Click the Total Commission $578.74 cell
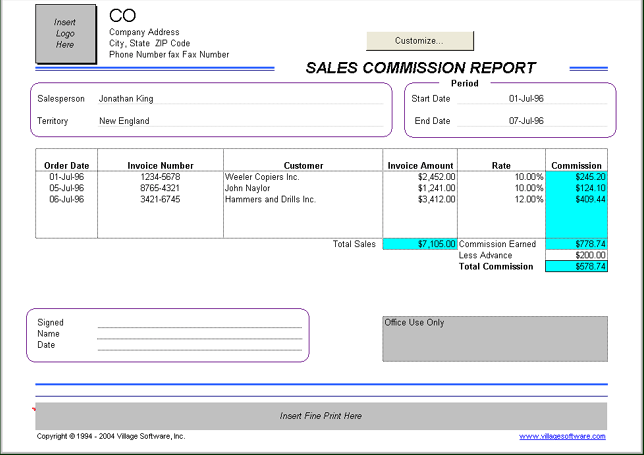Screen dimensions: 644x455 point(576,267)
